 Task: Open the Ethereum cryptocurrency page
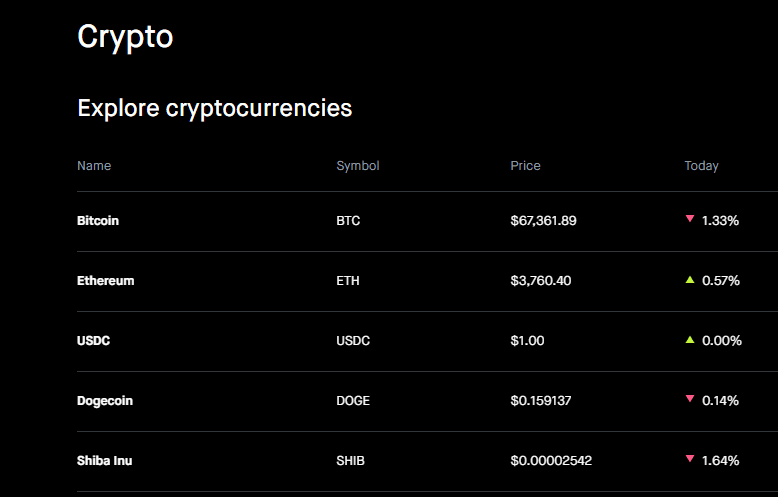point(106,281)
